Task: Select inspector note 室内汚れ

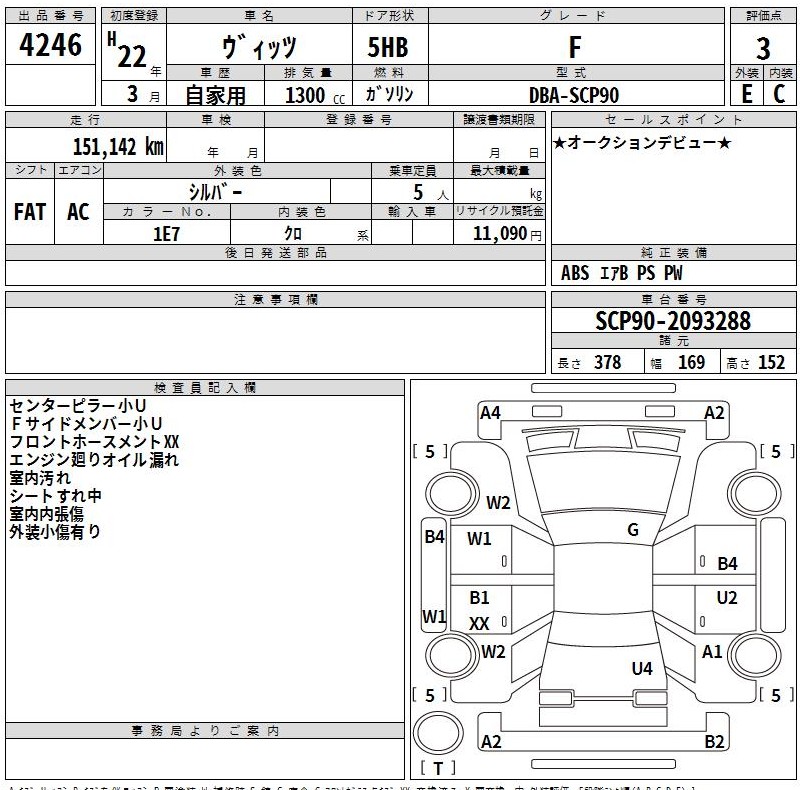Action: [40, 478]
